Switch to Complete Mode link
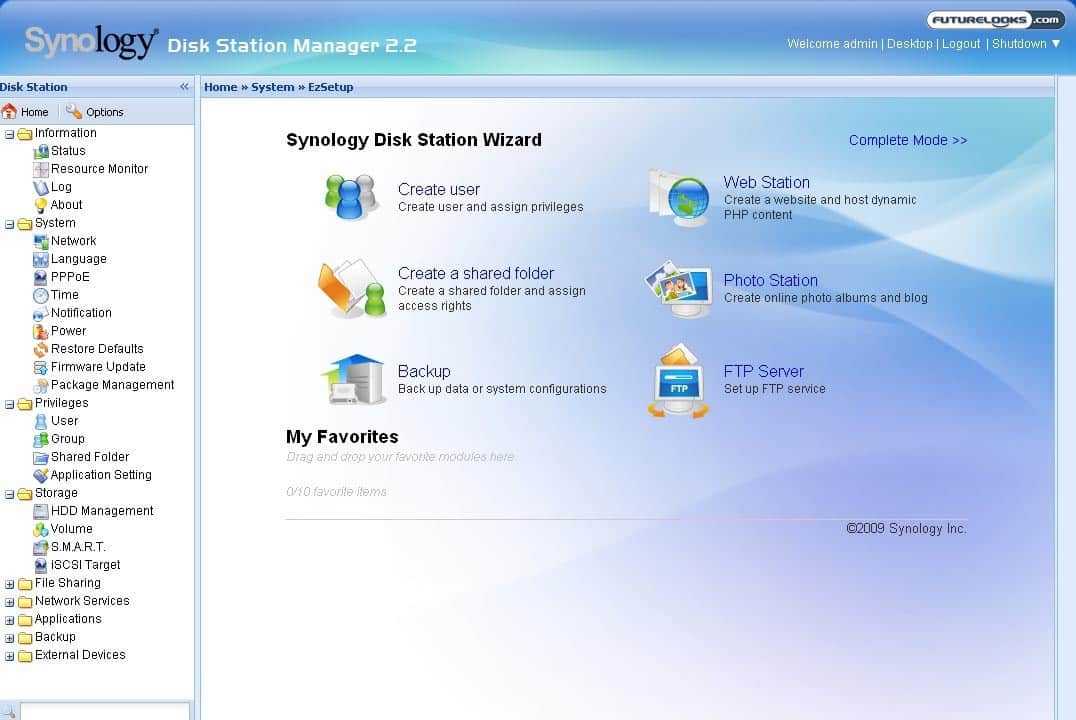1076x720 pixels. [x=907, y=140]
